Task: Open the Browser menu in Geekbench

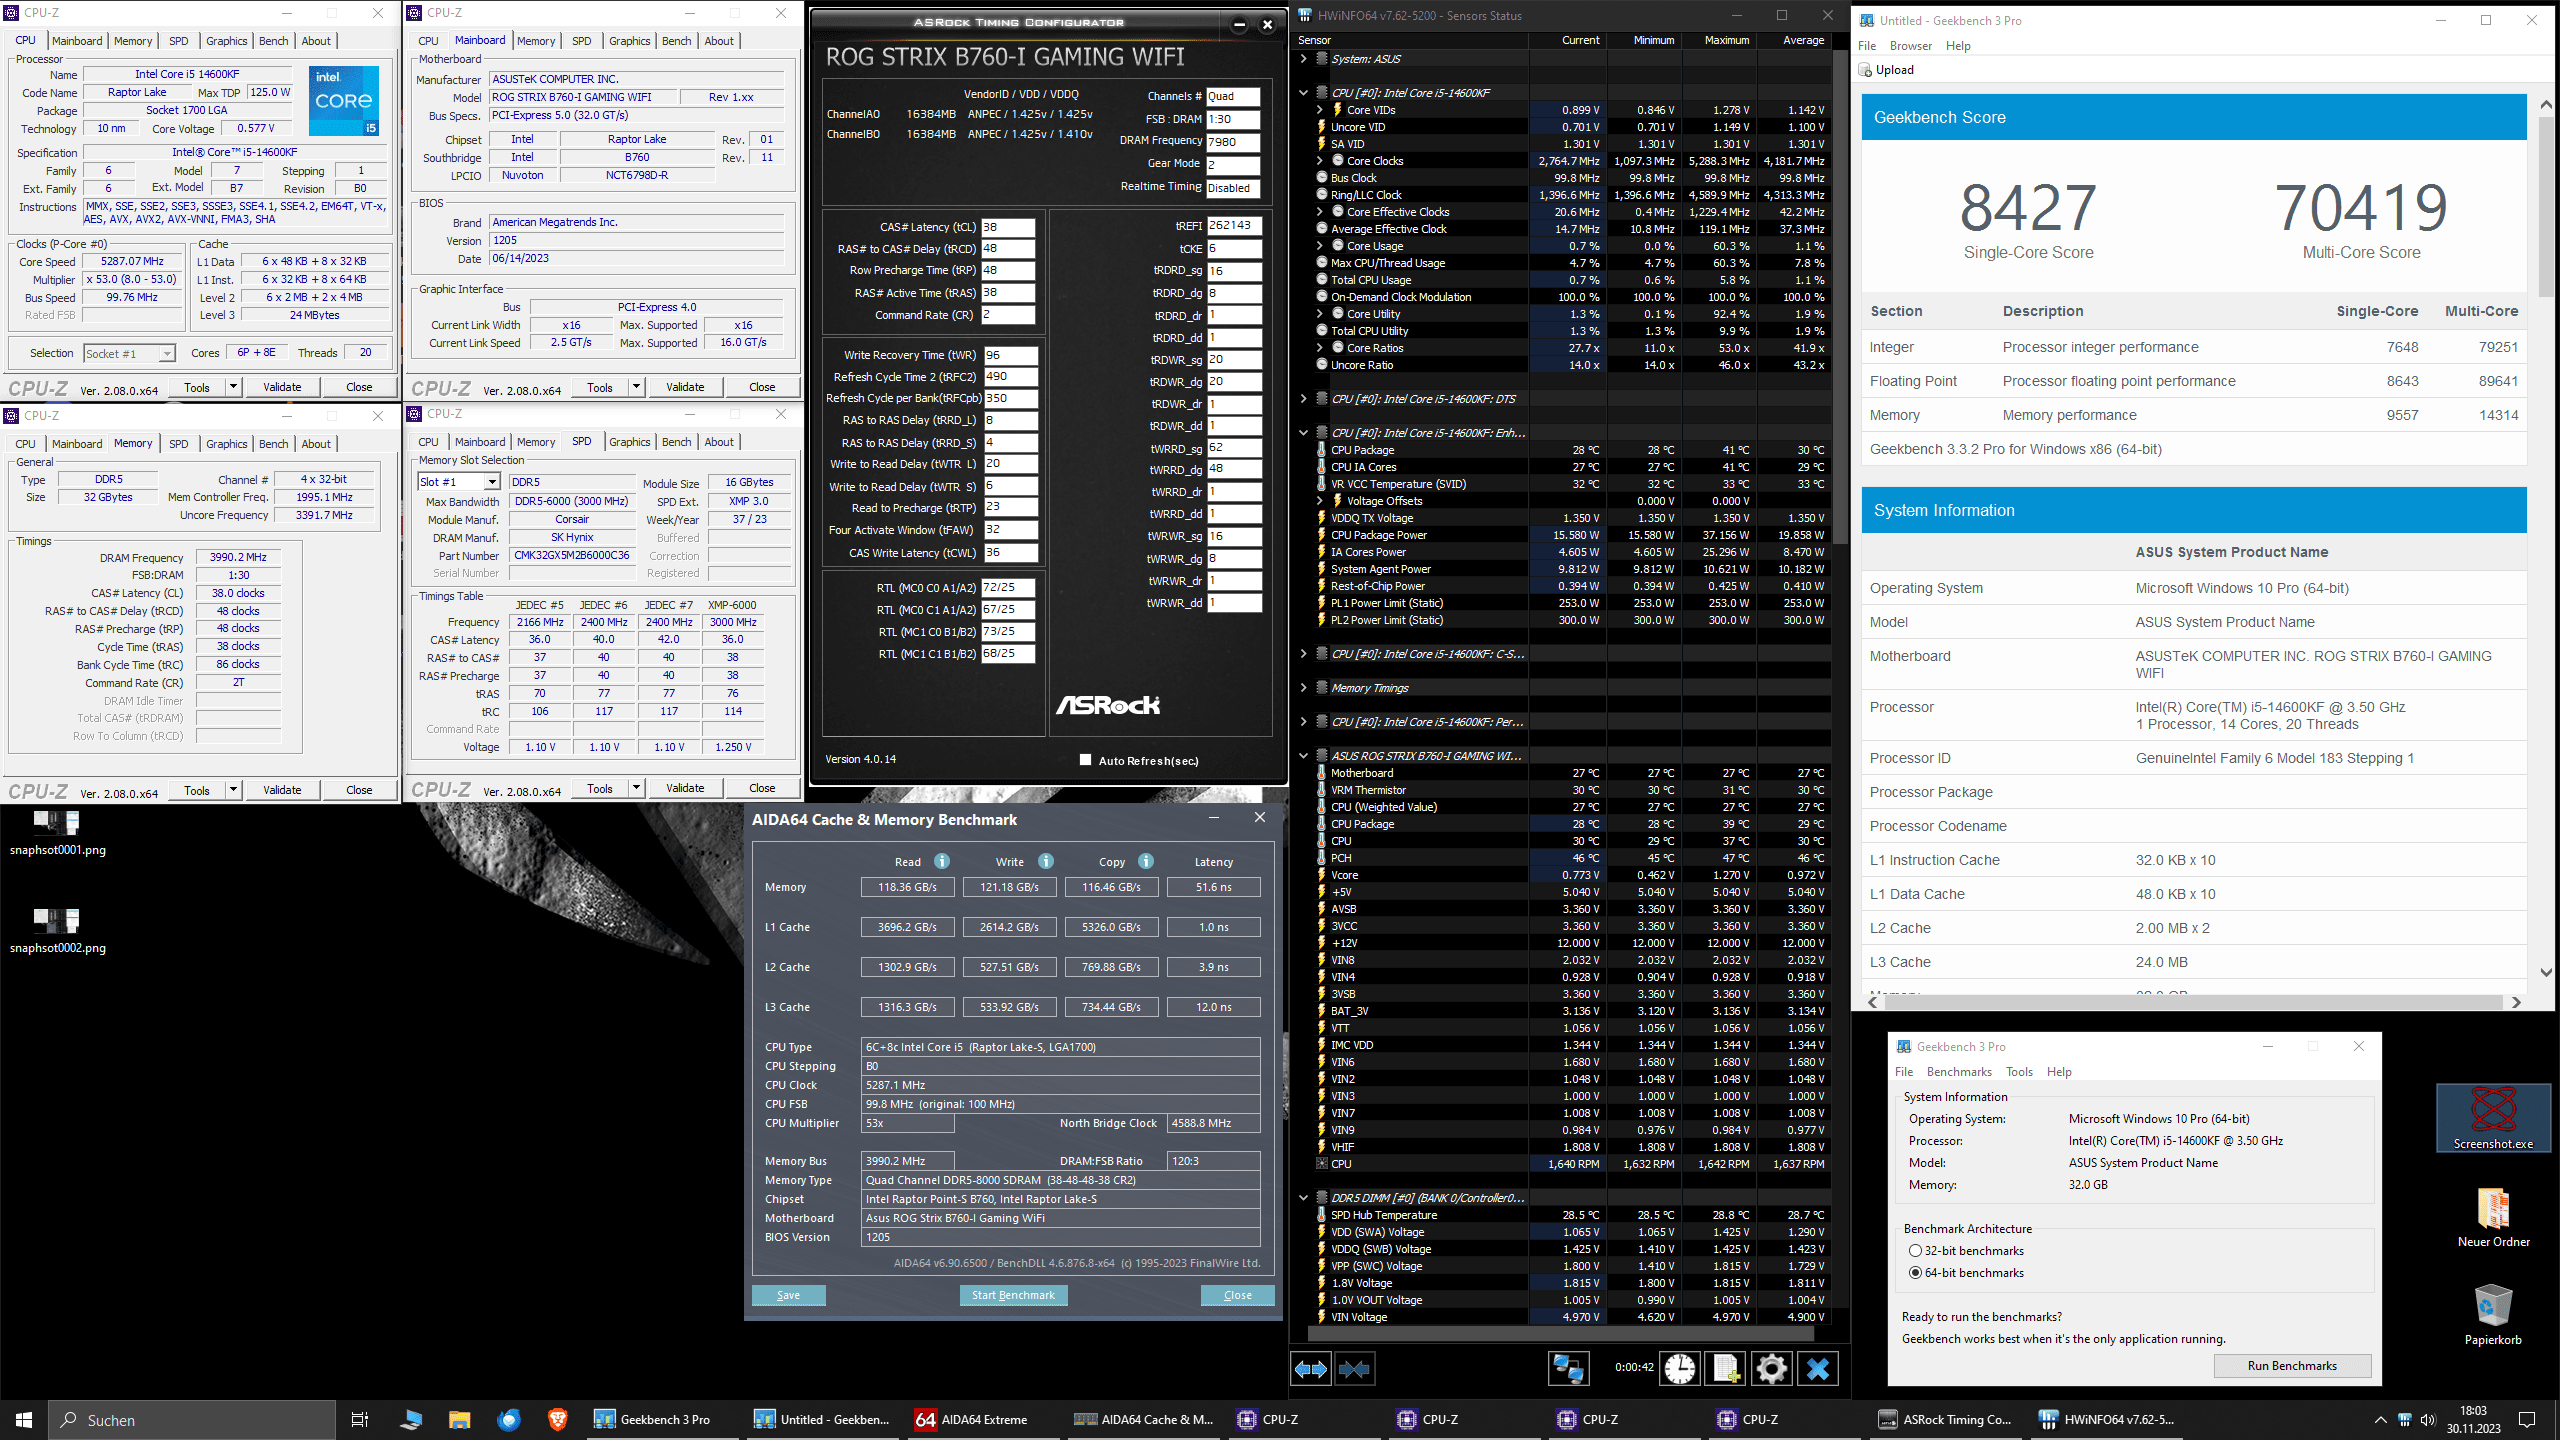Action: [1910, 46]
